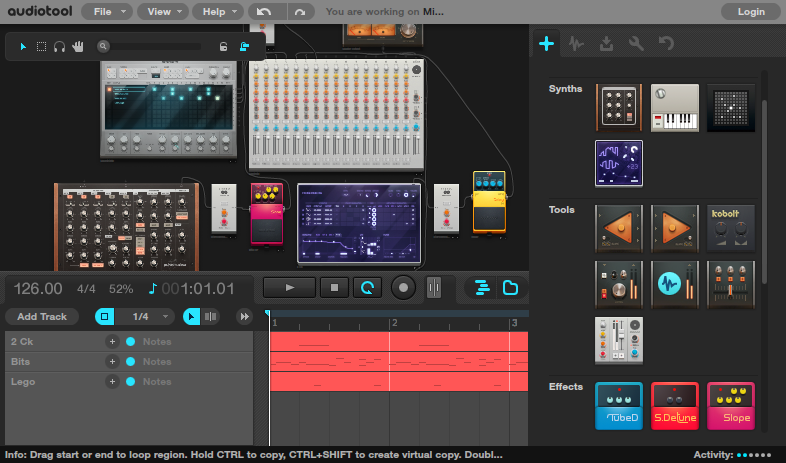Click the 4/4 time signature
The image size is (786, 463).
(86, 289)
